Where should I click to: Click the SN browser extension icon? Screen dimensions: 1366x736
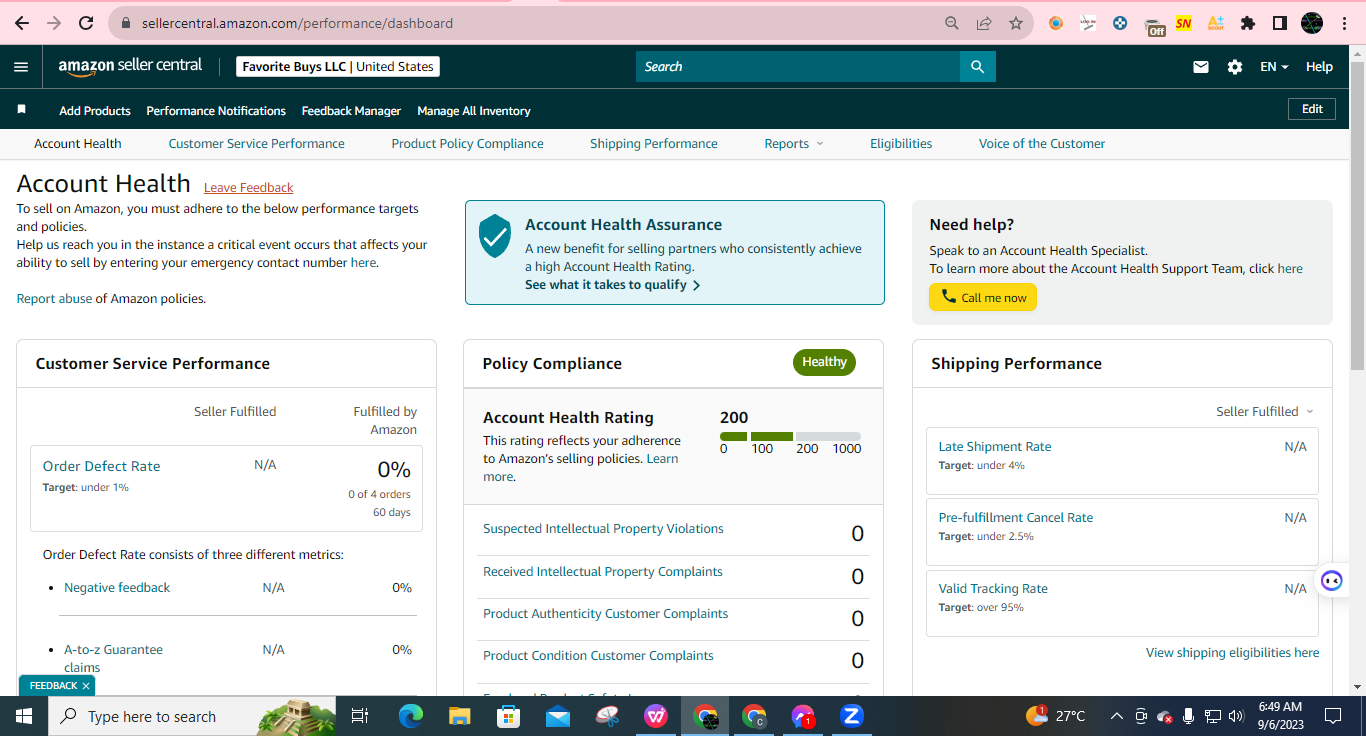1184,23
